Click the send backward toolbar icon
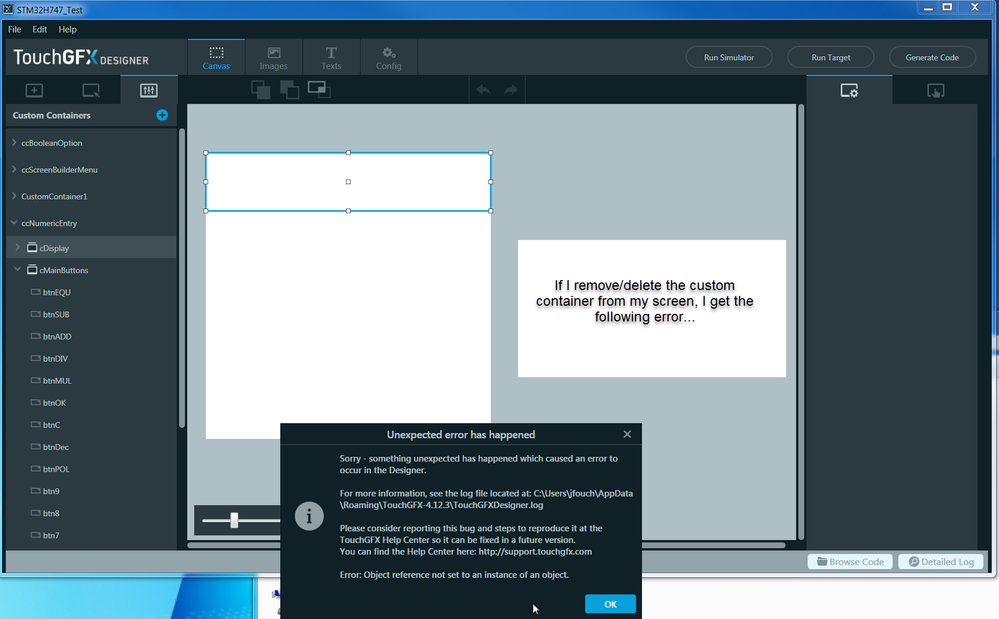This screenshot has width=999, height=619. pos(289,90)
